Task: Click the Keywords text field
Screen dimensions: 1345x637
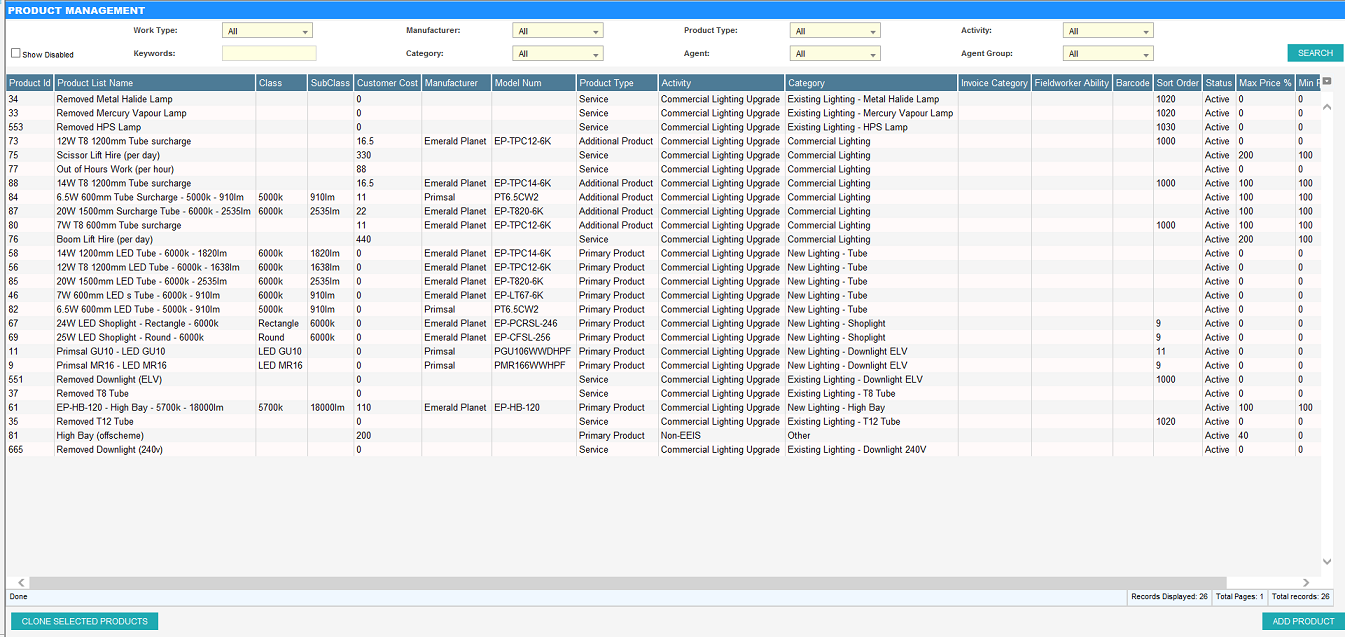Action: (x=269, y=54)
